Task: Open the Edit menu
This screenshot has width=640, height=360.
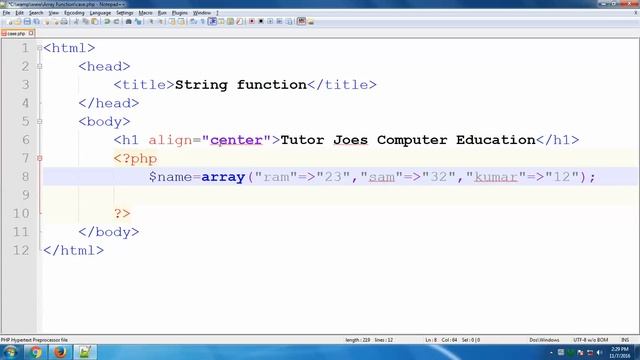Action: click(19, 13)
